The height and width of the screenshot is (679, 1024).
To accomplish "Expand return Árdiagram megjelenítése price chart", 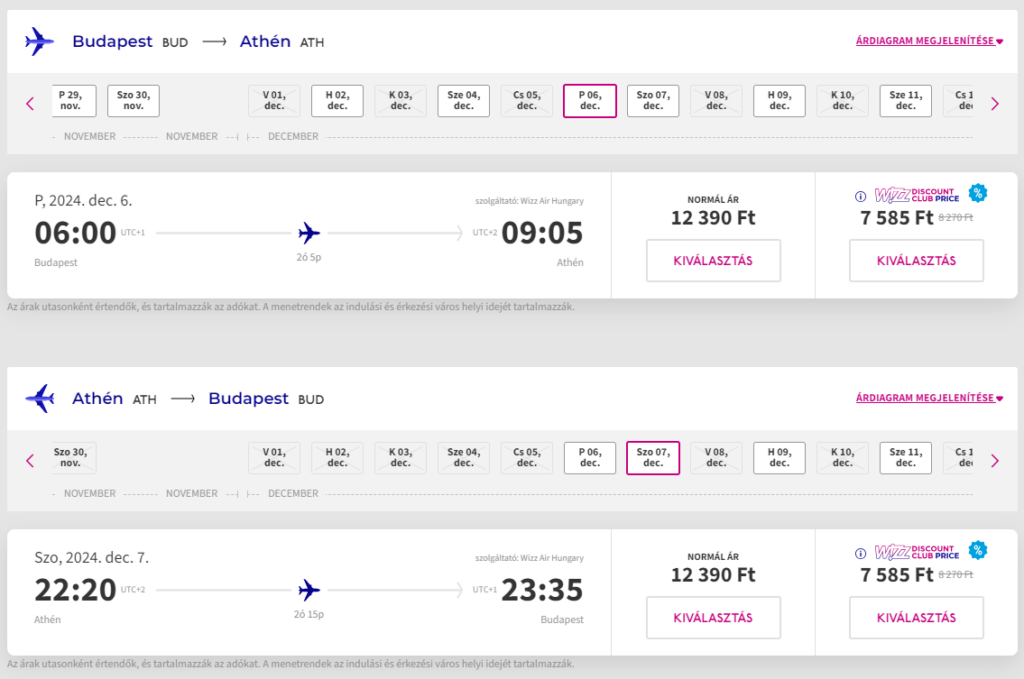I will pos(929,398).
